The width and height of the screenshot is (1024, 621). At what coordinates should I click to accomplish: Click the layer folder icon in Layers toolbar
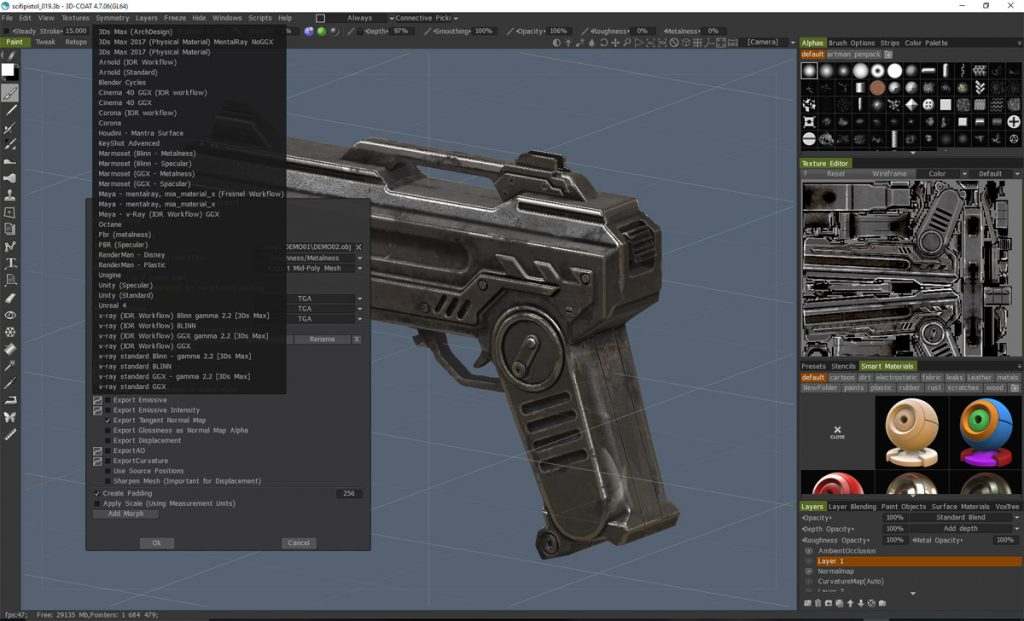point(882,603)
